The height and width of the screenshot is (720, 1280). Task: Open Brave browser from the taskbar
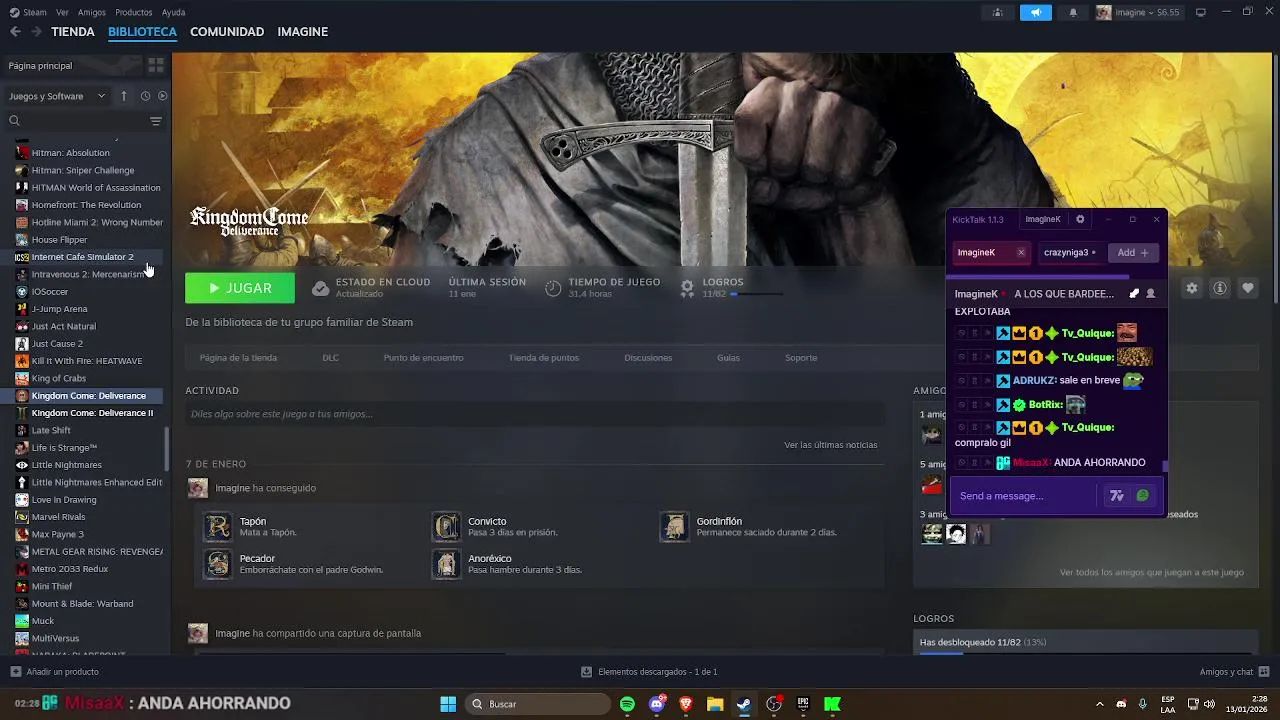coord(686,704)
